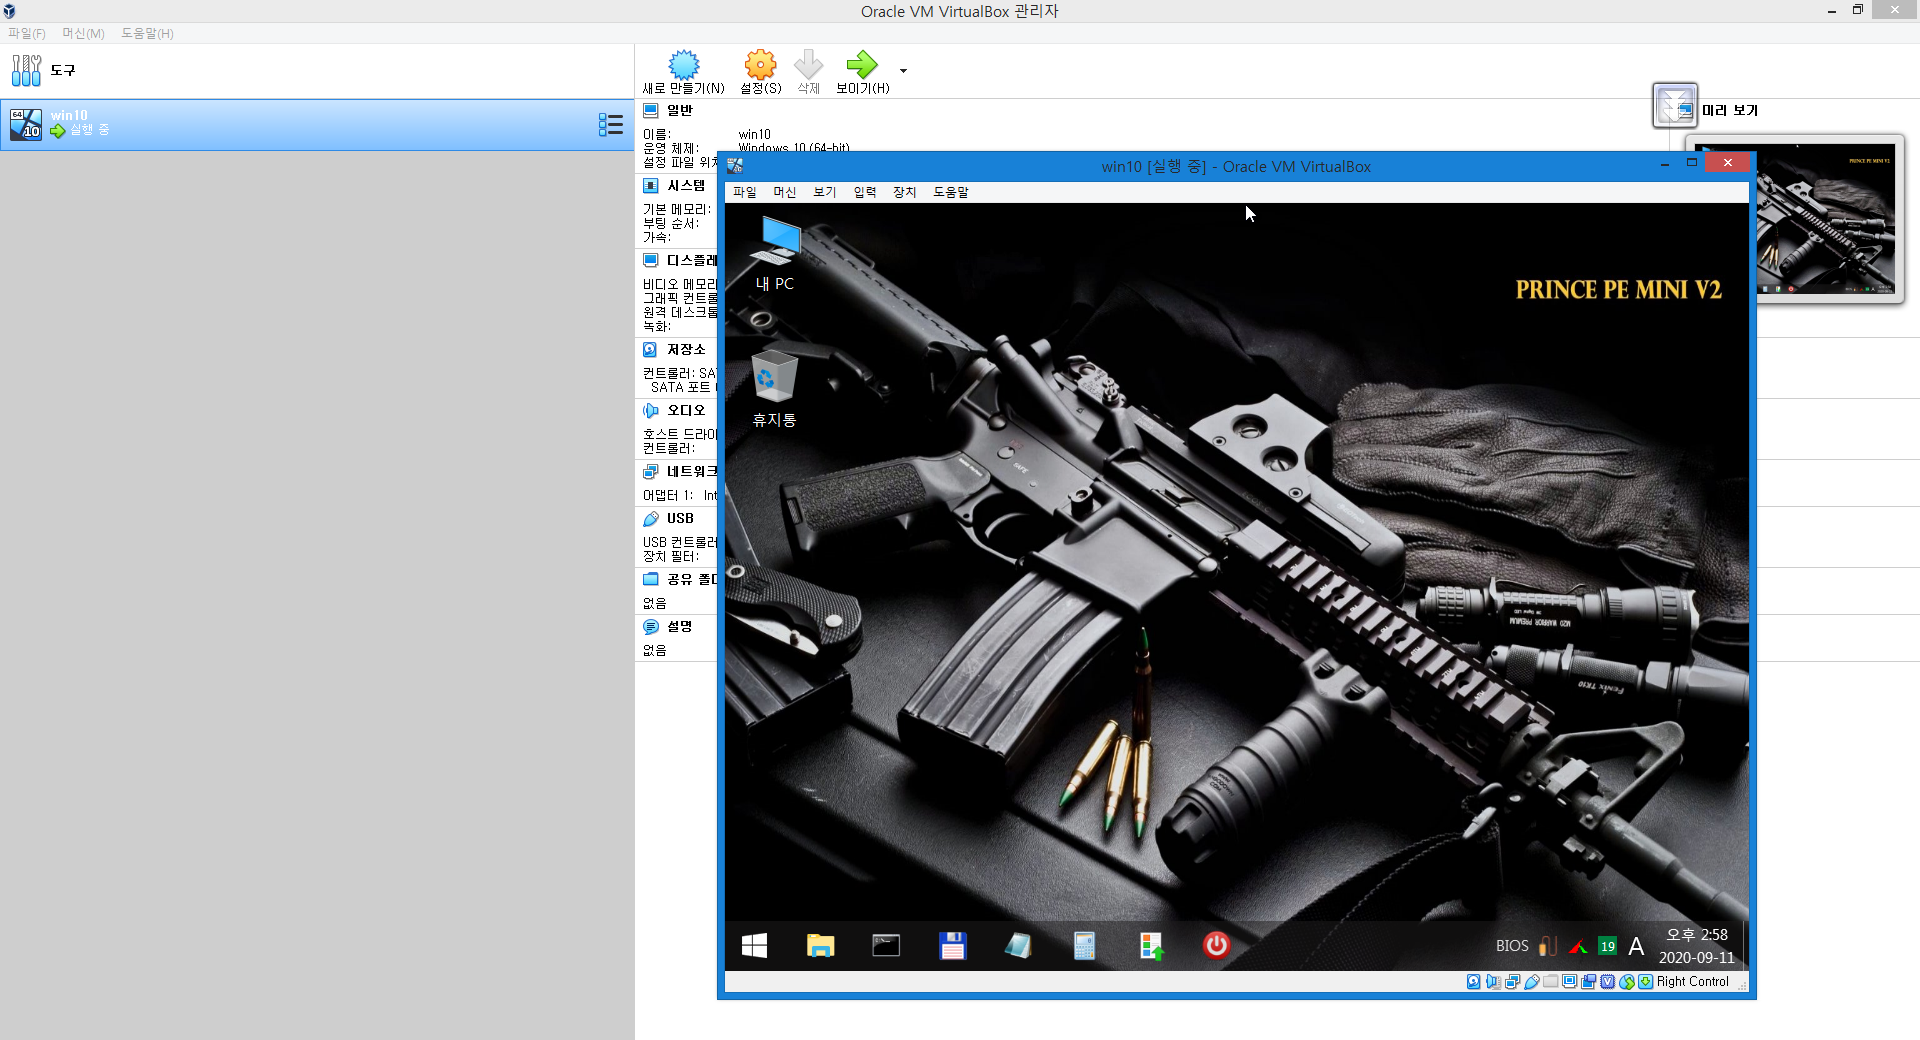Open File Explorer on guest taskbar

pos(820,945)
